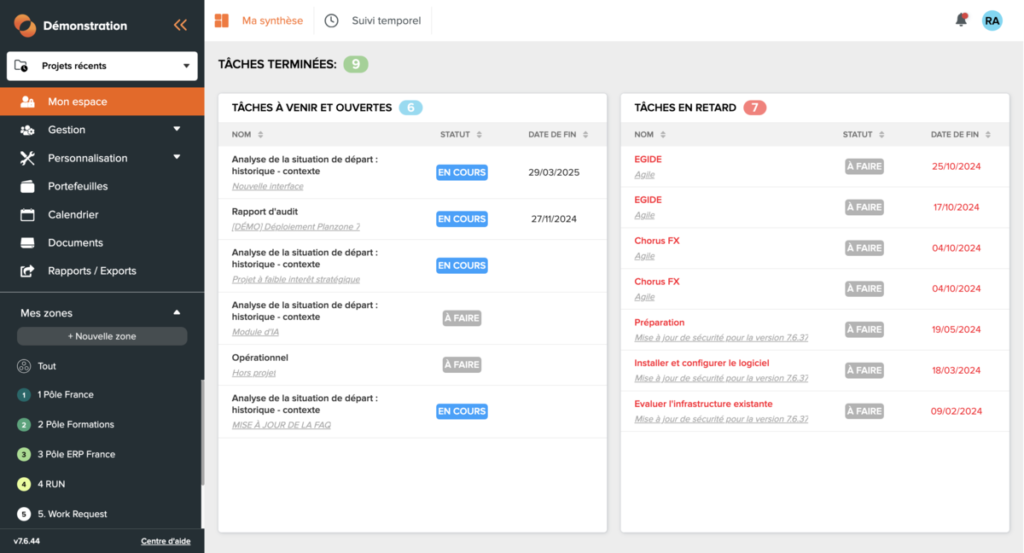The width and height of the screenshot is (1024, 553).
Task: Switch to the Suivi temporel tab
Action: (374, 21)
